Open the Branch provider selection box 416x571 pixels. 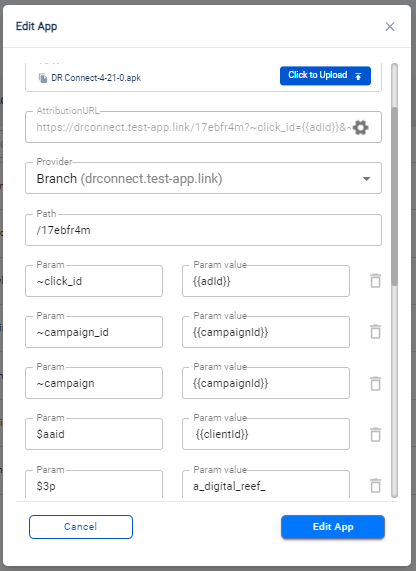coord(203,178)
